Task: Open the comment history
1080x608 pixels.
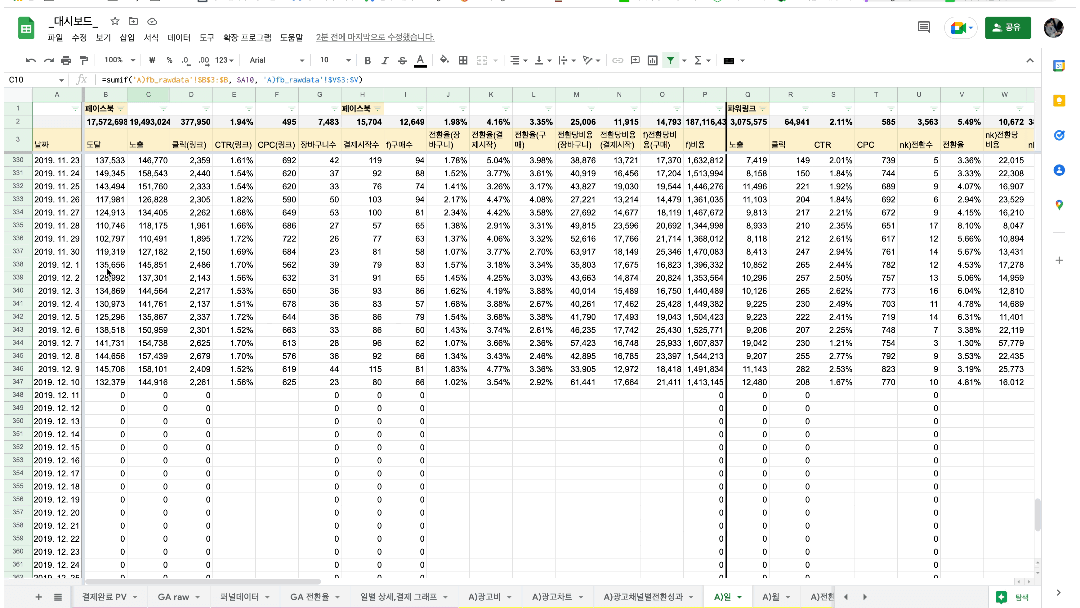Action: click(x=924, y=27)
